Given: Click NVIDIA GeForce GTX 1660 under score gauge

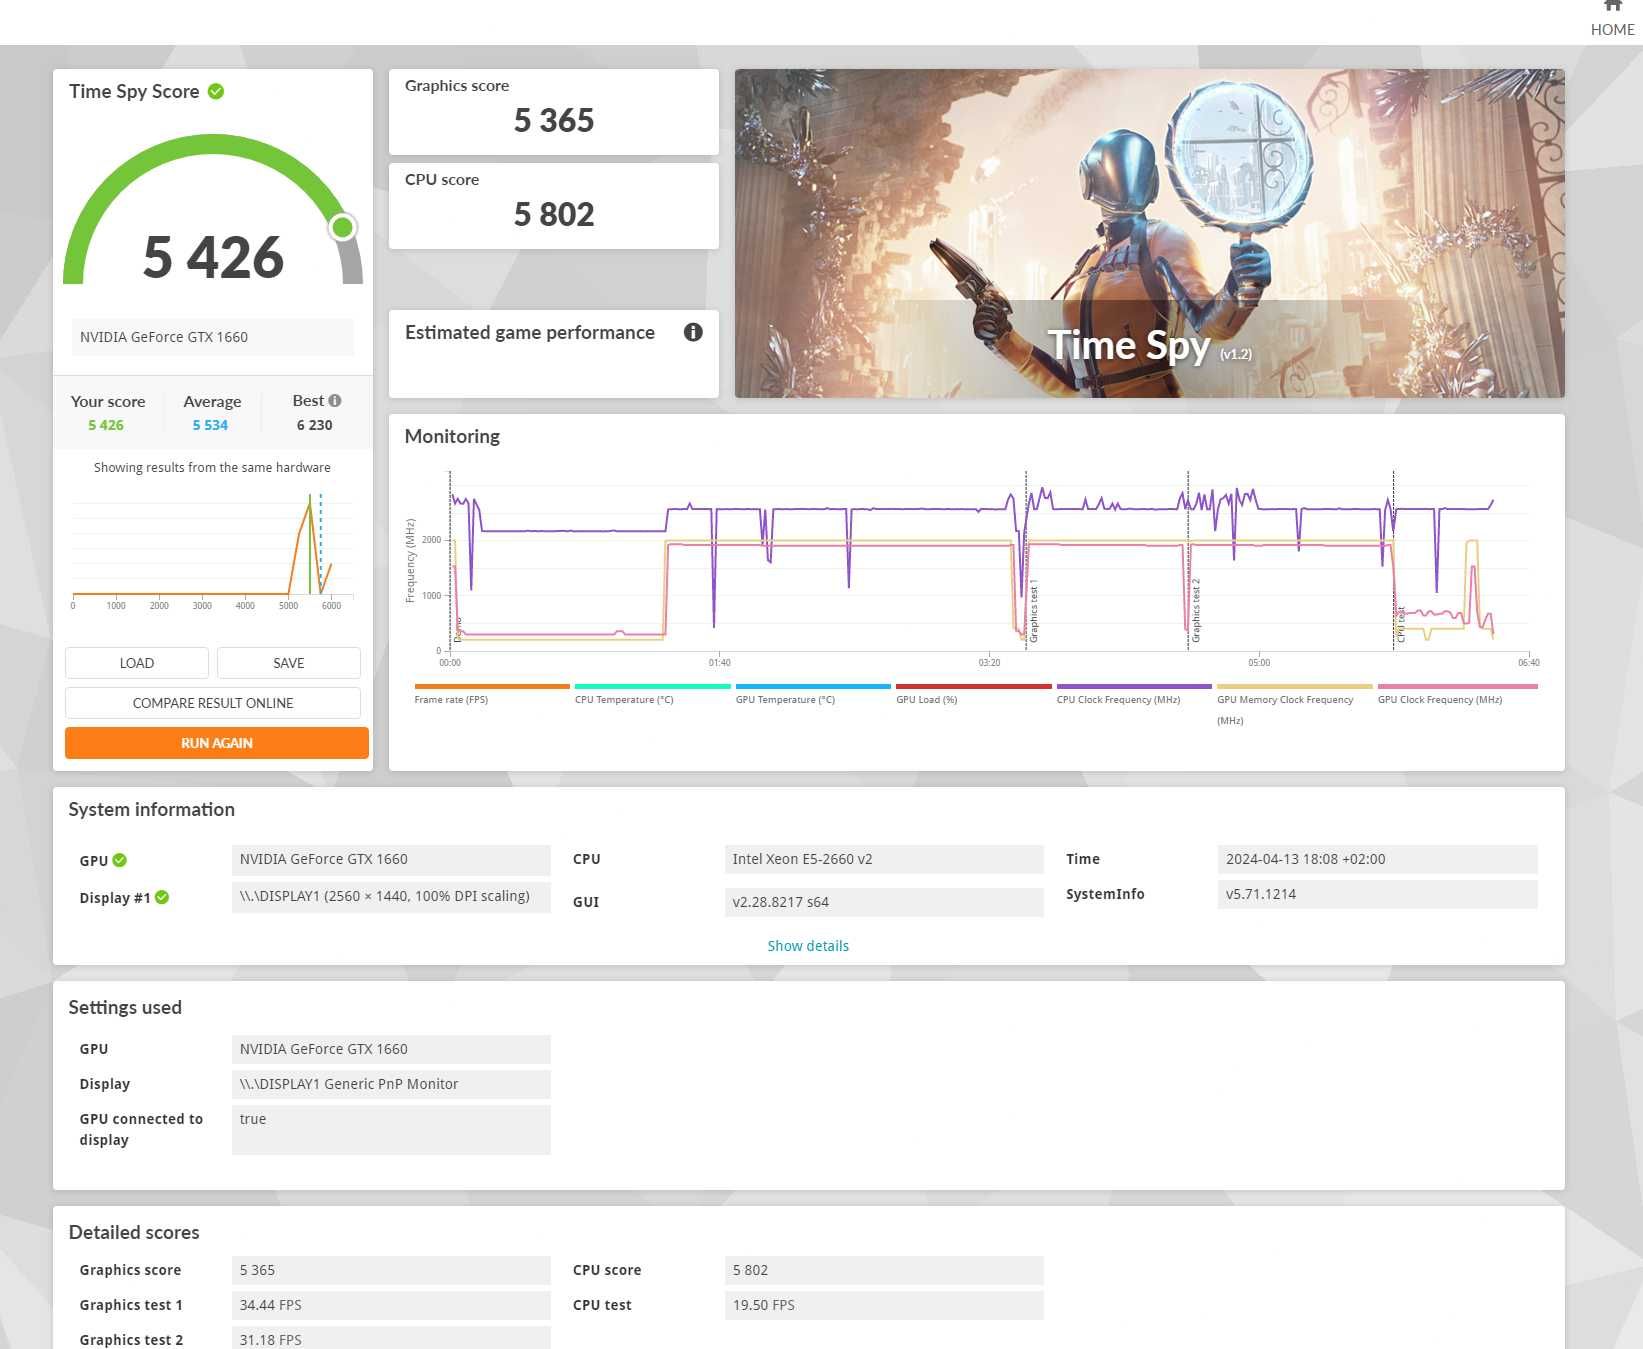Looking at the screenshot, I should 212,337.
